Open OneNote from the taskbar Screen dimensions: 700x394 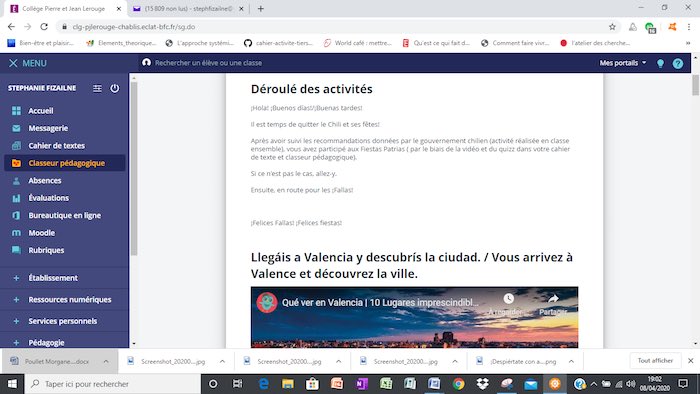coord(361,384)
